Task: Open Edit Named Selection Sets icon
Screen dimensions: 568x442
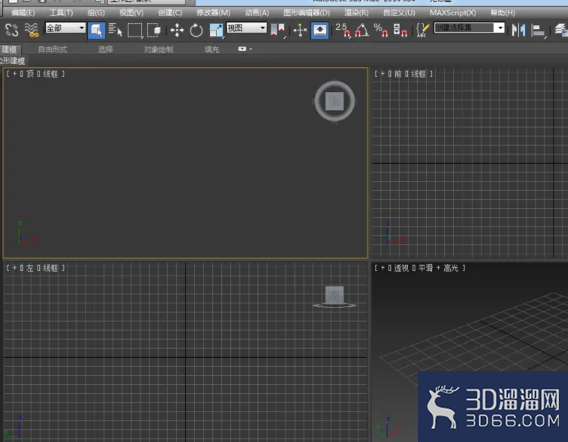Action: (422, 30)
